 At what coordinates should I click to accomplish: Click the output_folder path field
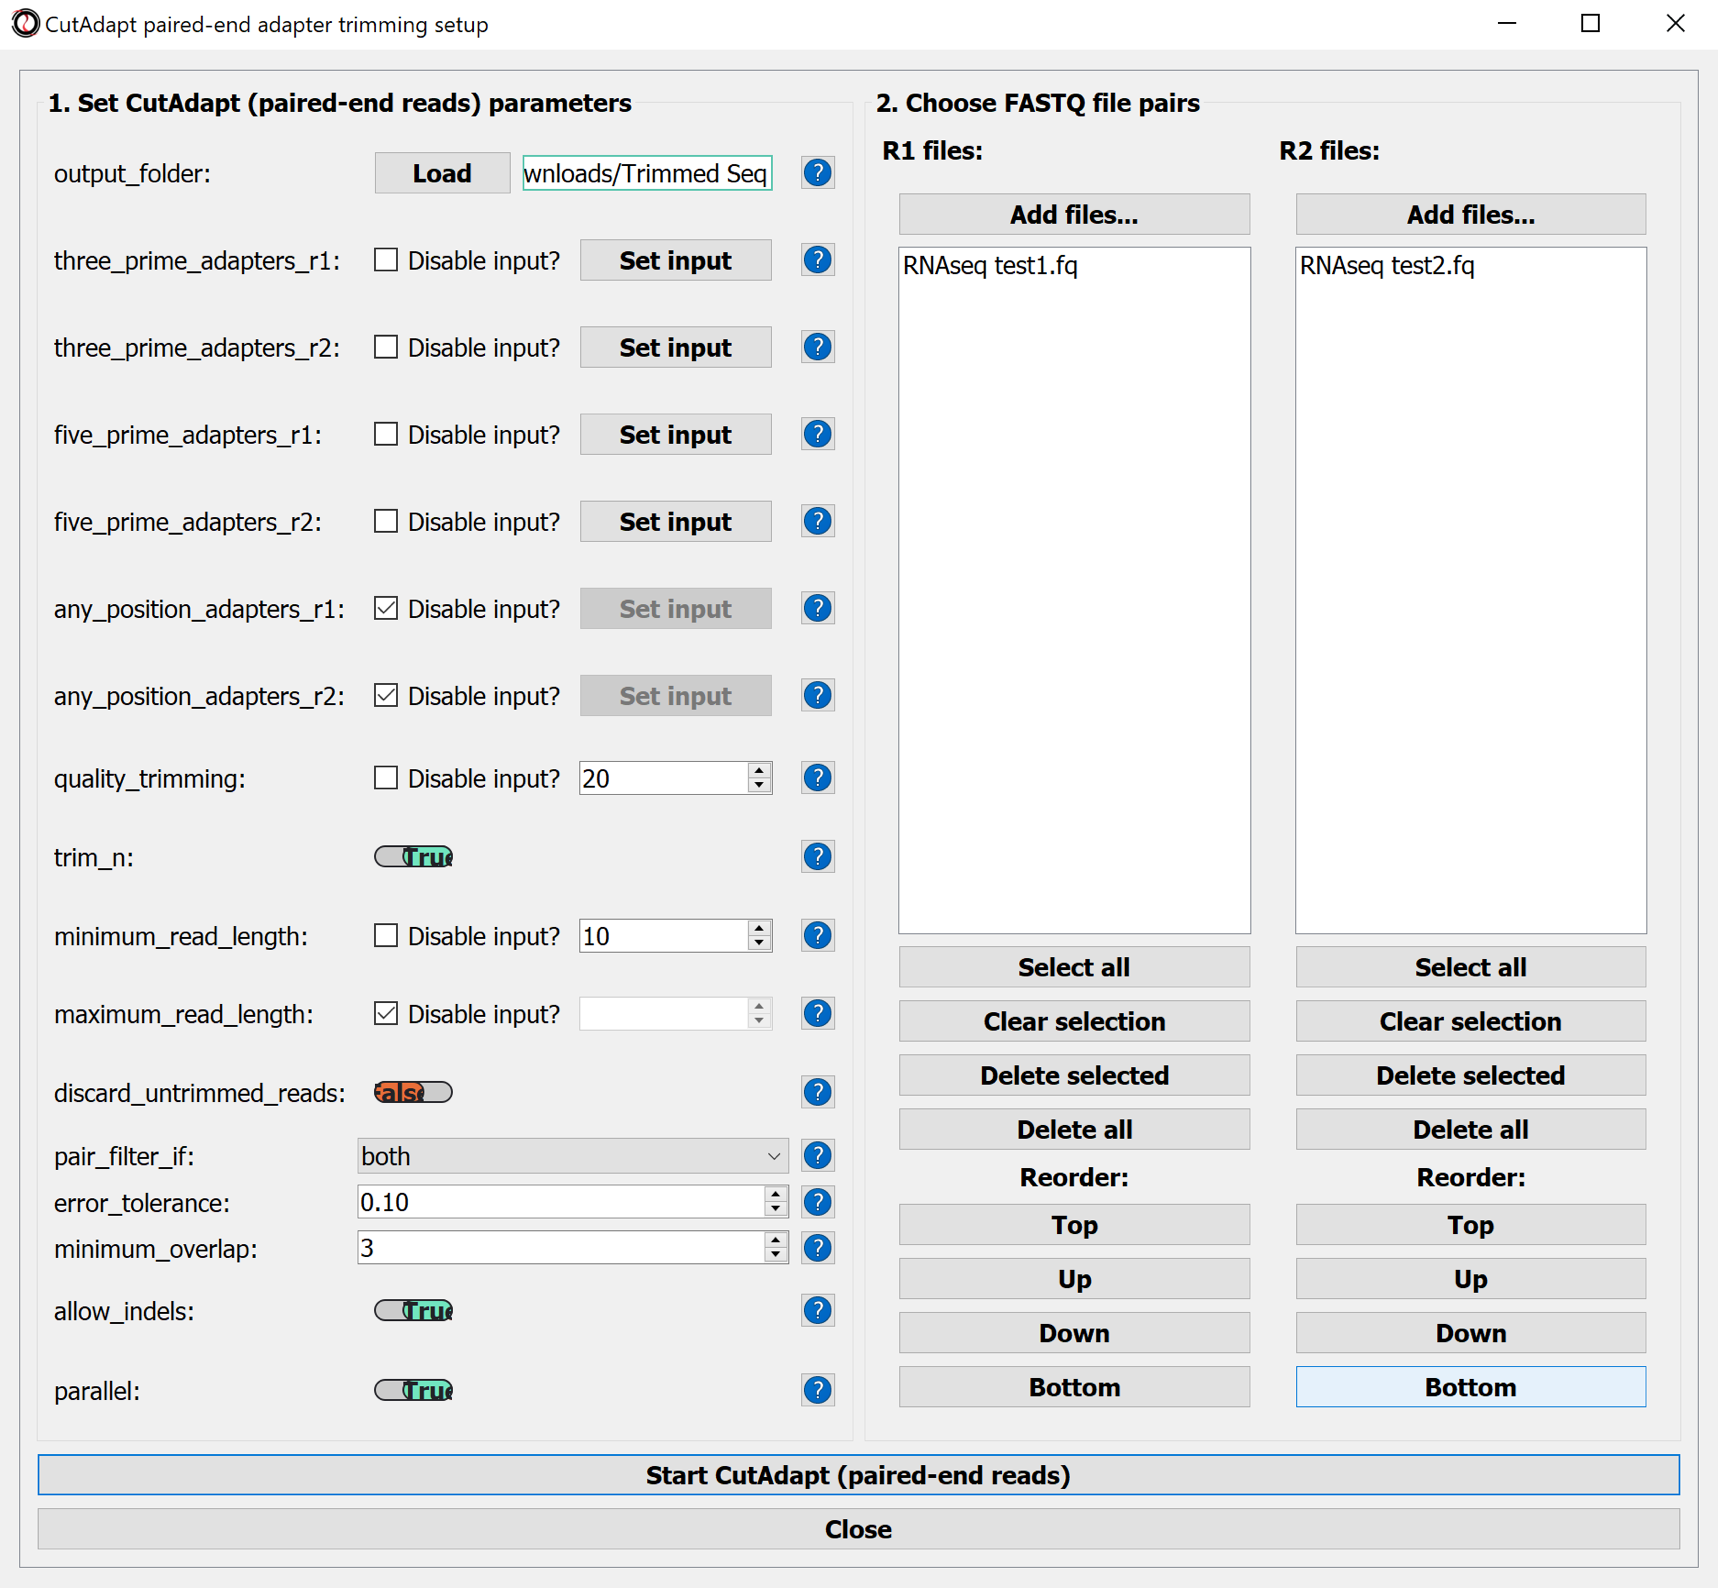tap(646, 173)
